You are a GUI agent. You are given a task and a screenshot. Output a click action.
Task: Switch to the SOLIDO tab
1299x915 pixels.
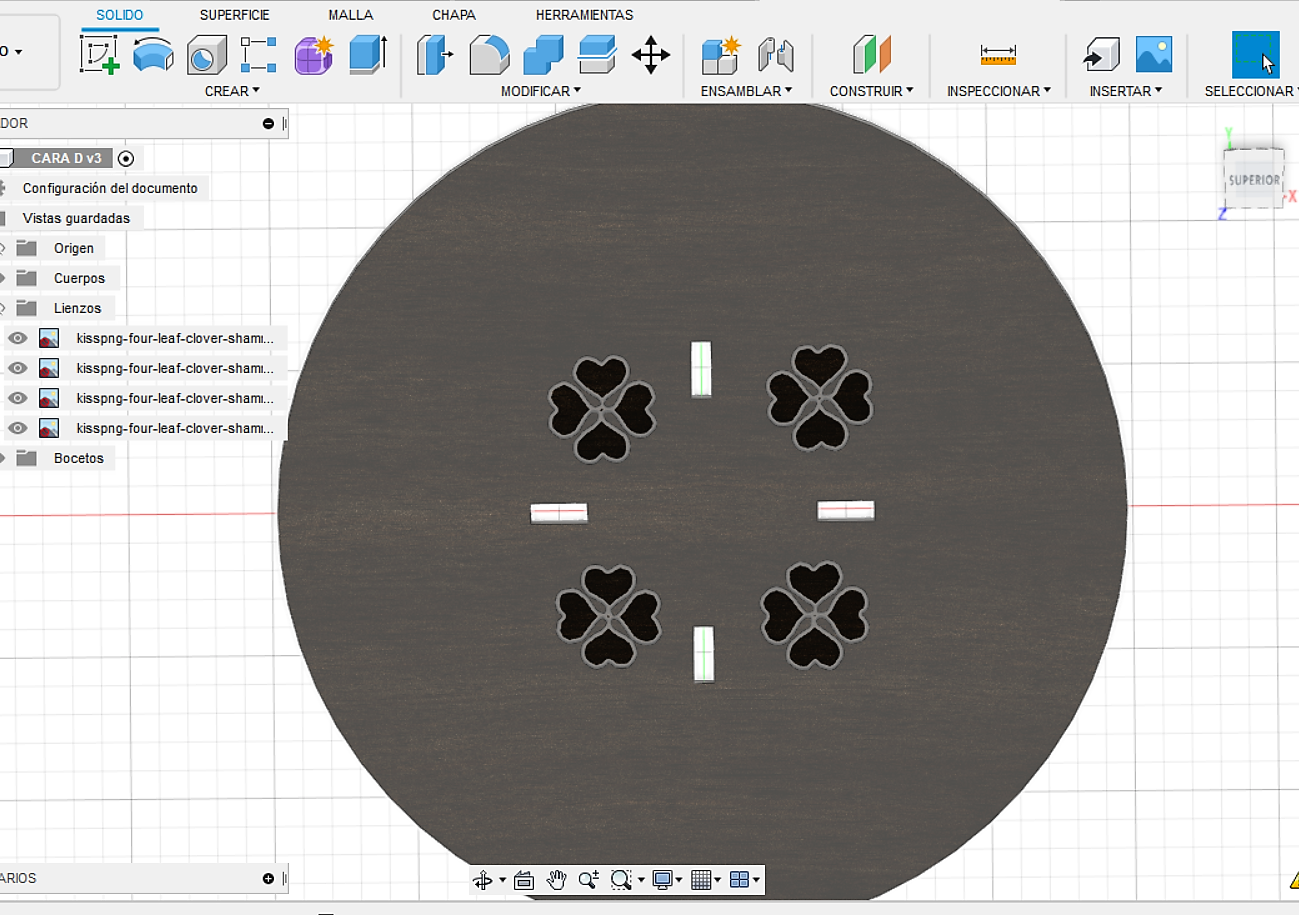click(x=120, y=15)
